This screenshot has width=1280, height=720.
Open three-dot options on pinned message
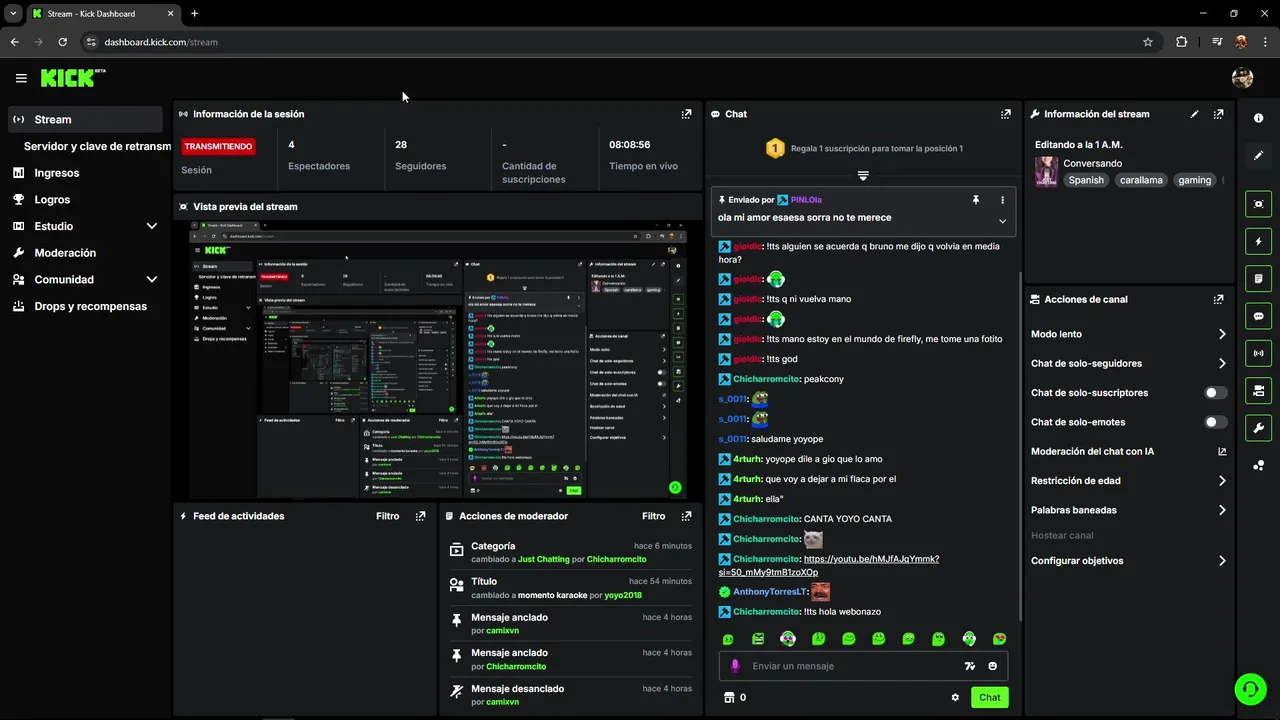pos(1002,200)
